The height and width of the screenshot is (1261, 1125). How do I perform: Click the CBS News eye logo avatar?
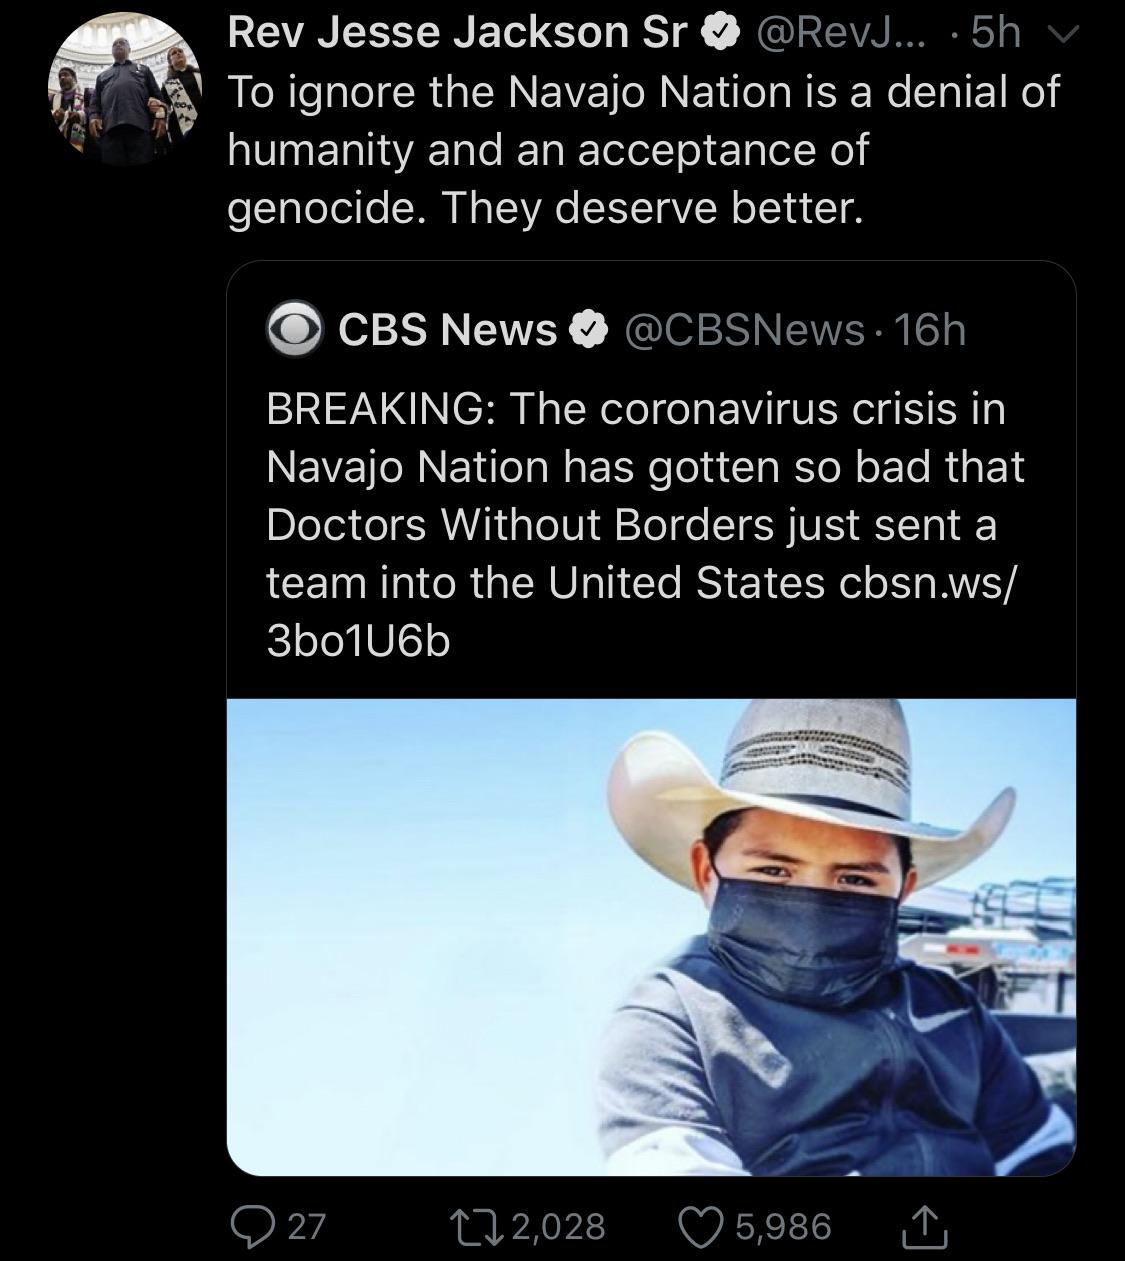point(294,331)
